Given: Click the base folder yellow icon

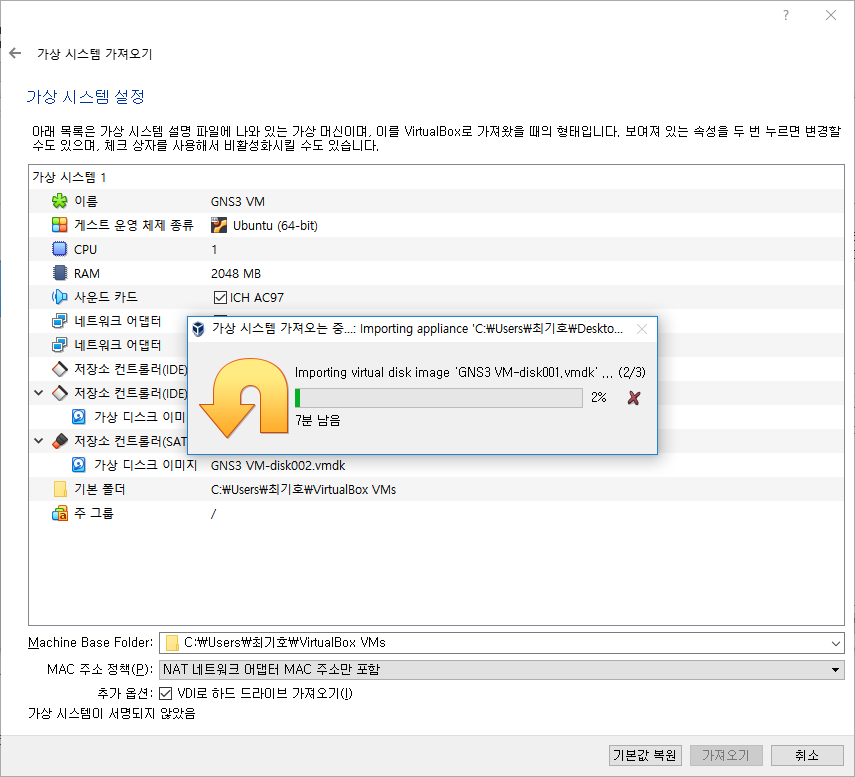Looking at the screenshot, I should pyautogui.click(x=60, y=489).
